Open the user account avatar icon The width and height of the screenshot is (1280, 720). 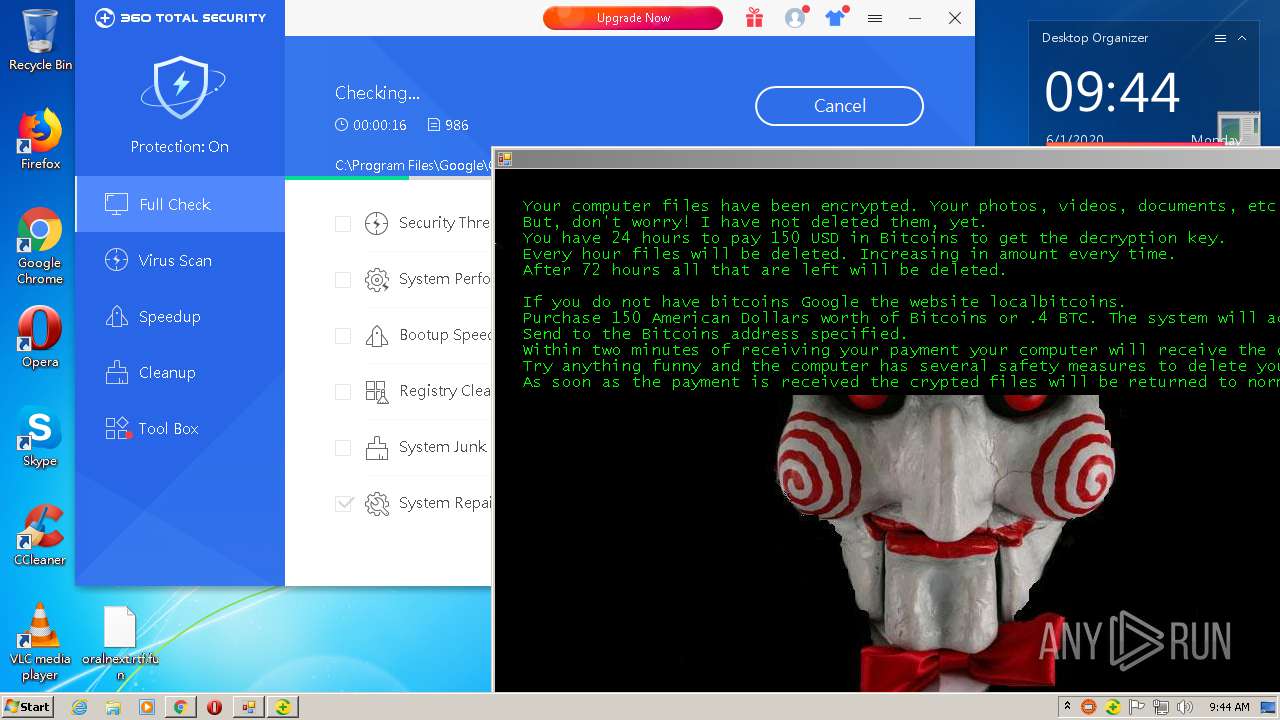point(795,18)
